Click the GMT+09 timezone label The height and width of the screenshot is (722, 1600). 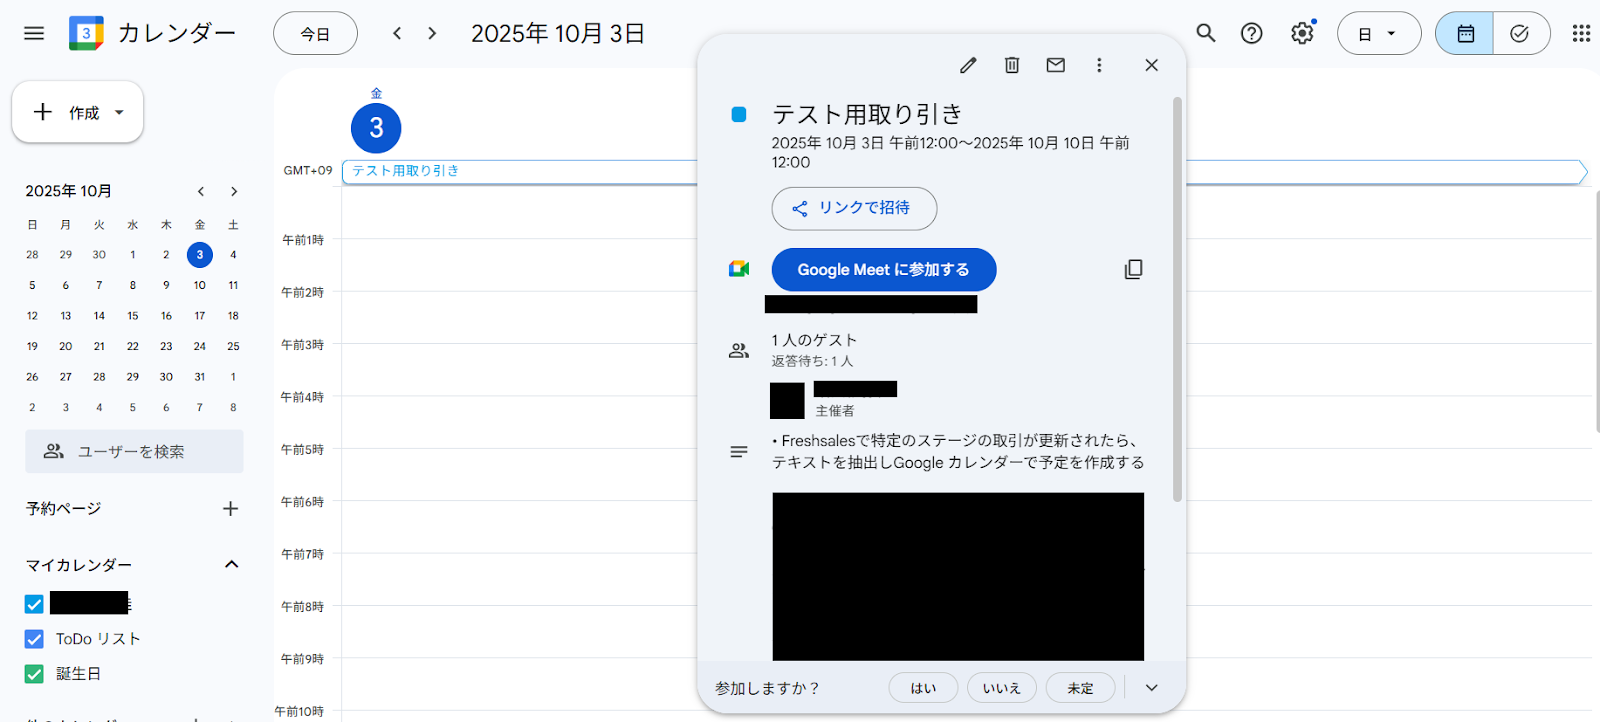coord(308,171)
